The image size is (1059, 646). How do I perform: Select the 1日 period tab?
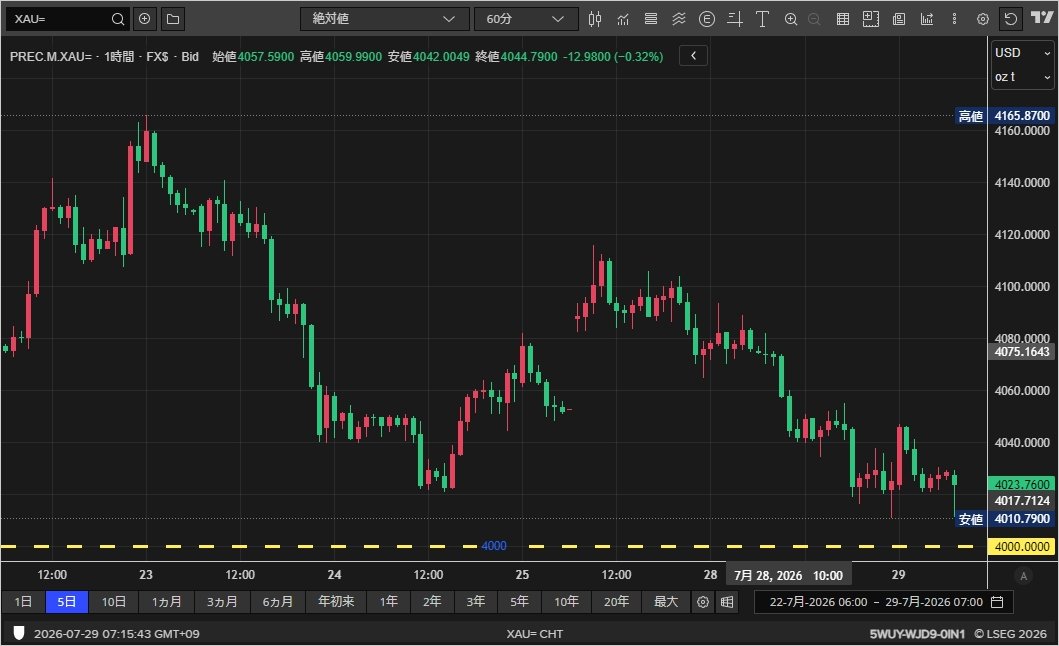click(x=23, y=601)
